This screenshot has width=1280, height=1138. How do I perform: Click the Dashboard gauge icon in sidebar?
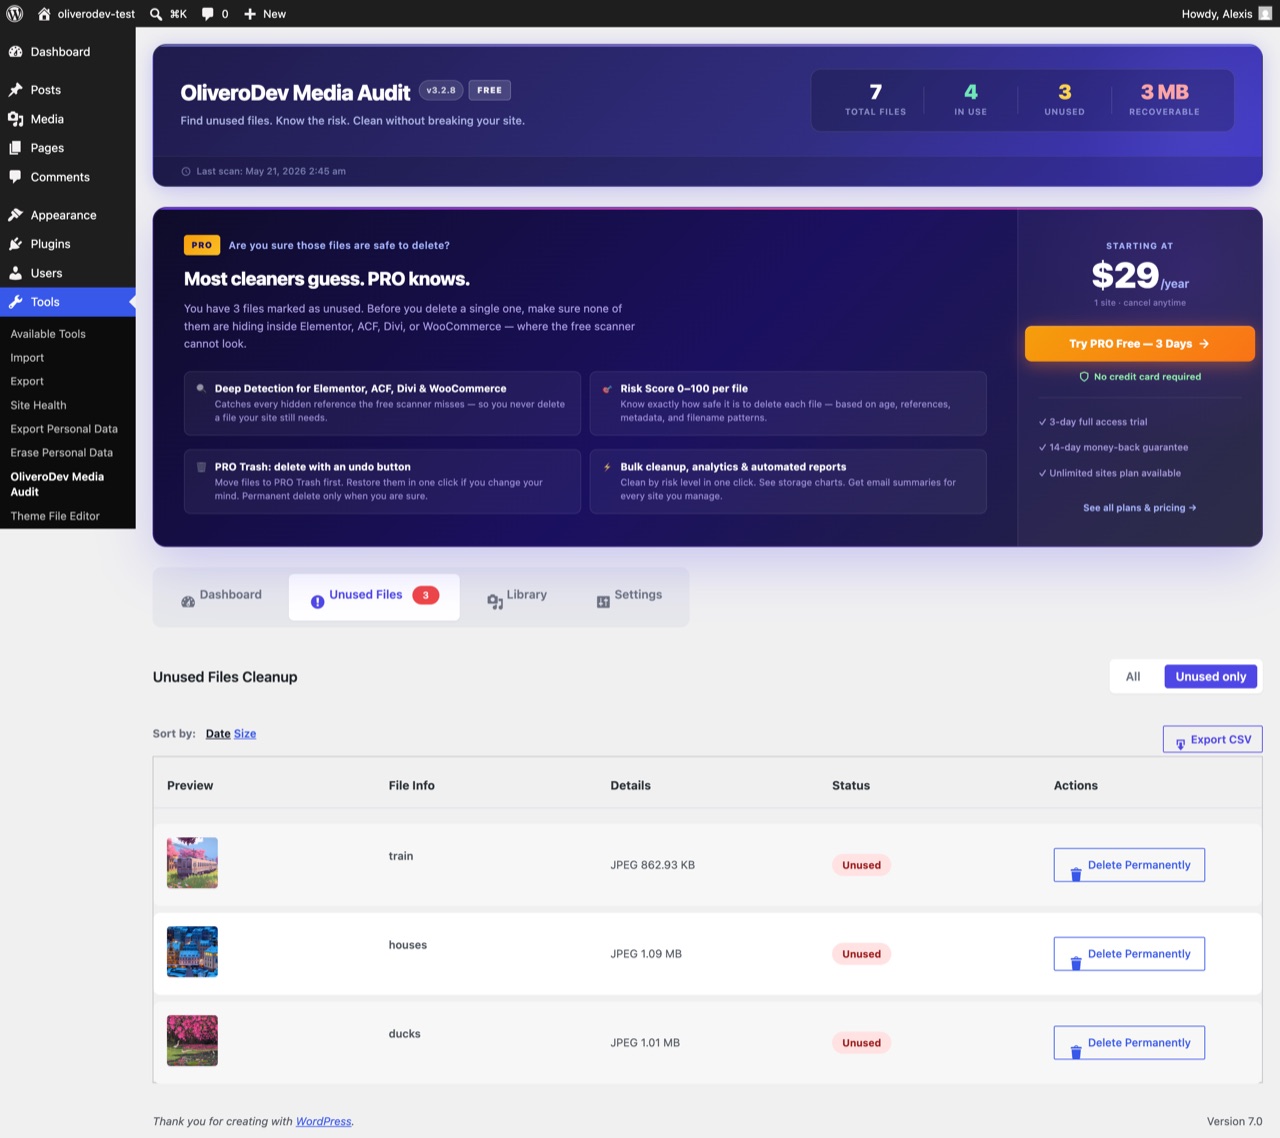(15, 52)
